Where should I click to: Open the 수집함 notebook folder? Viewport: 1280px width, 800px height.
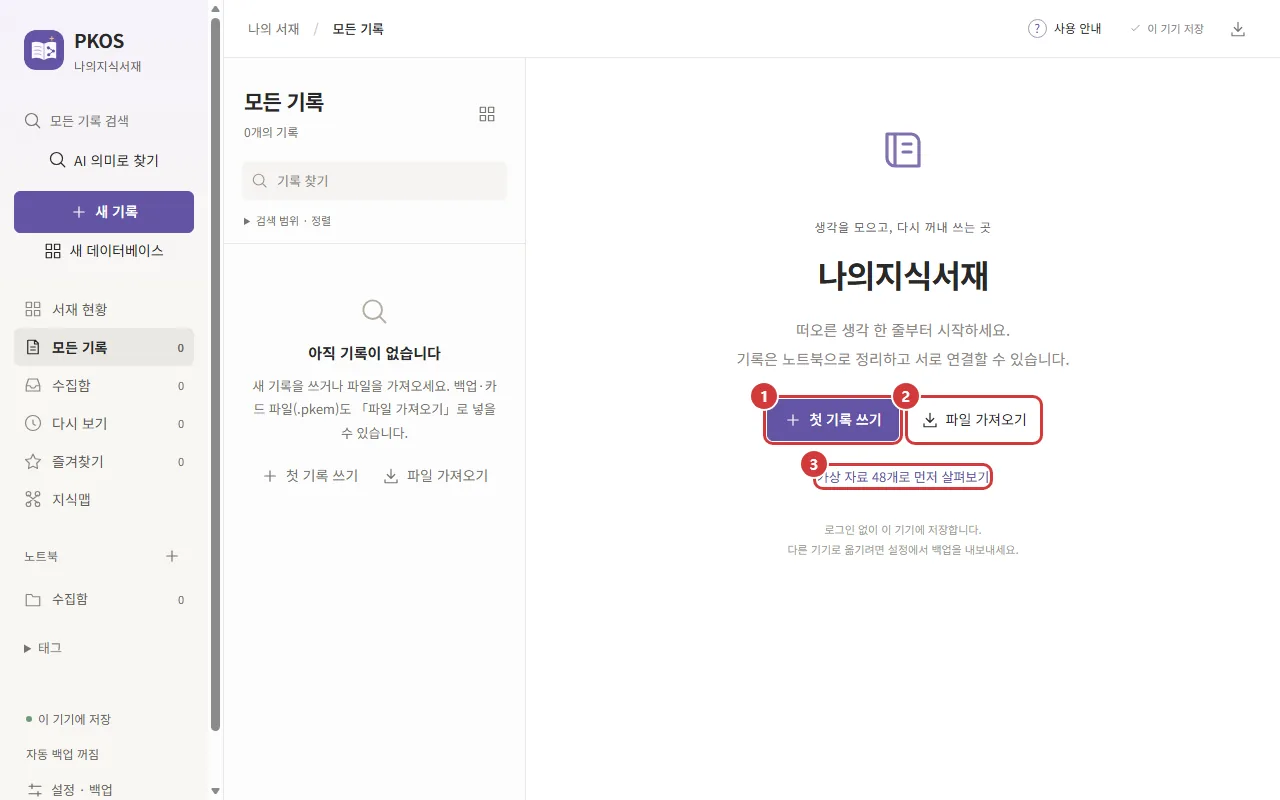click(x=104, y=600)
